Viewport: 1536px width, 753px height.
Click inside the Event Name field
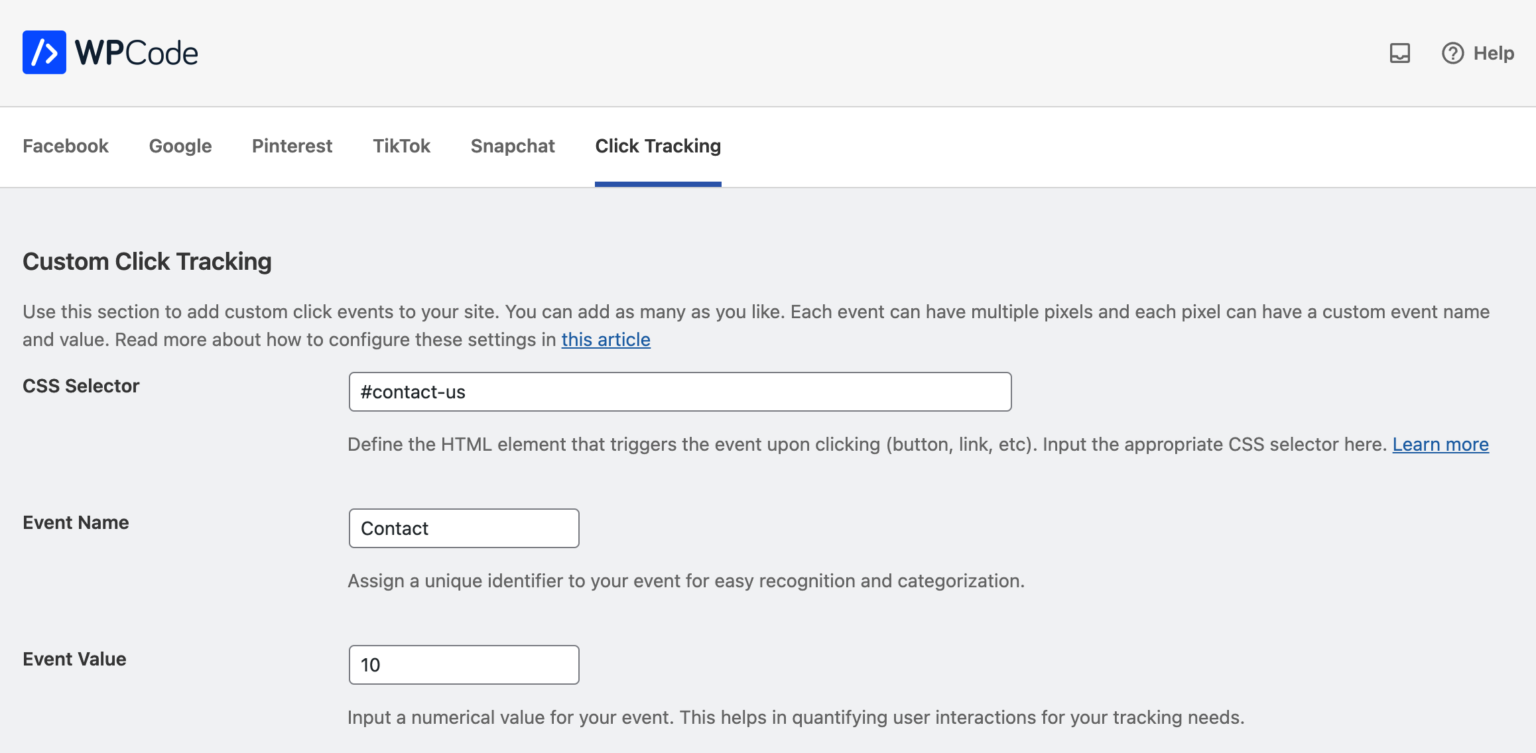pos(463,528)
